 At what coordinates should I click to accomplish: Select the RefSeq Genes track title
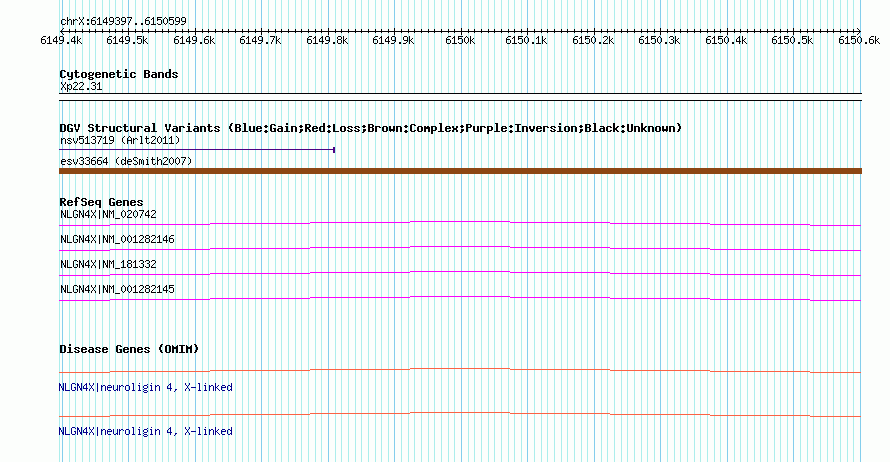101,202
